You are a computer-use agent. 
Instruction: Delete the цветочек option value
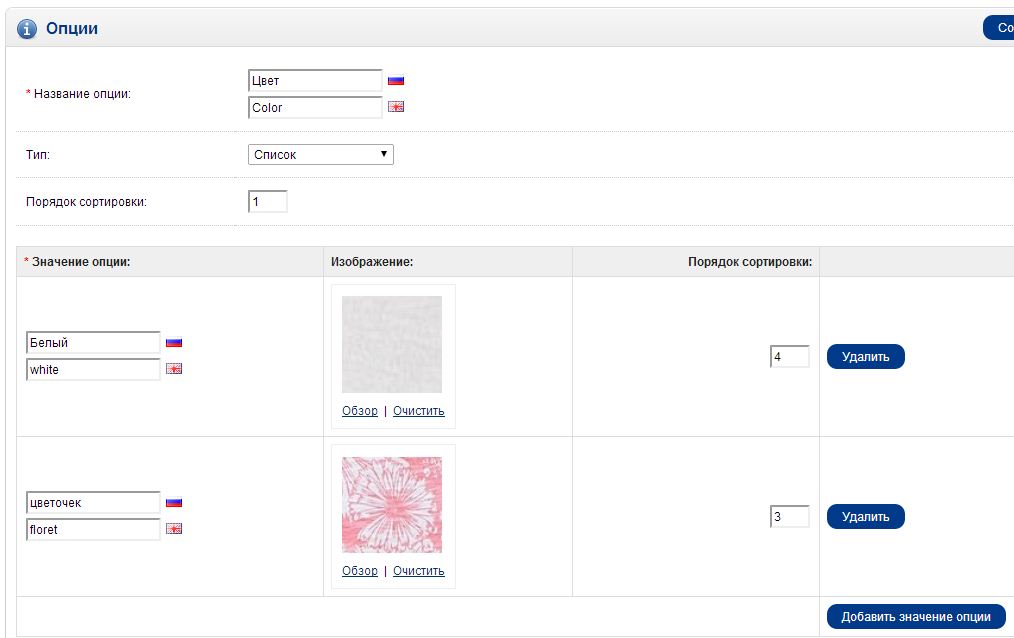865,517
